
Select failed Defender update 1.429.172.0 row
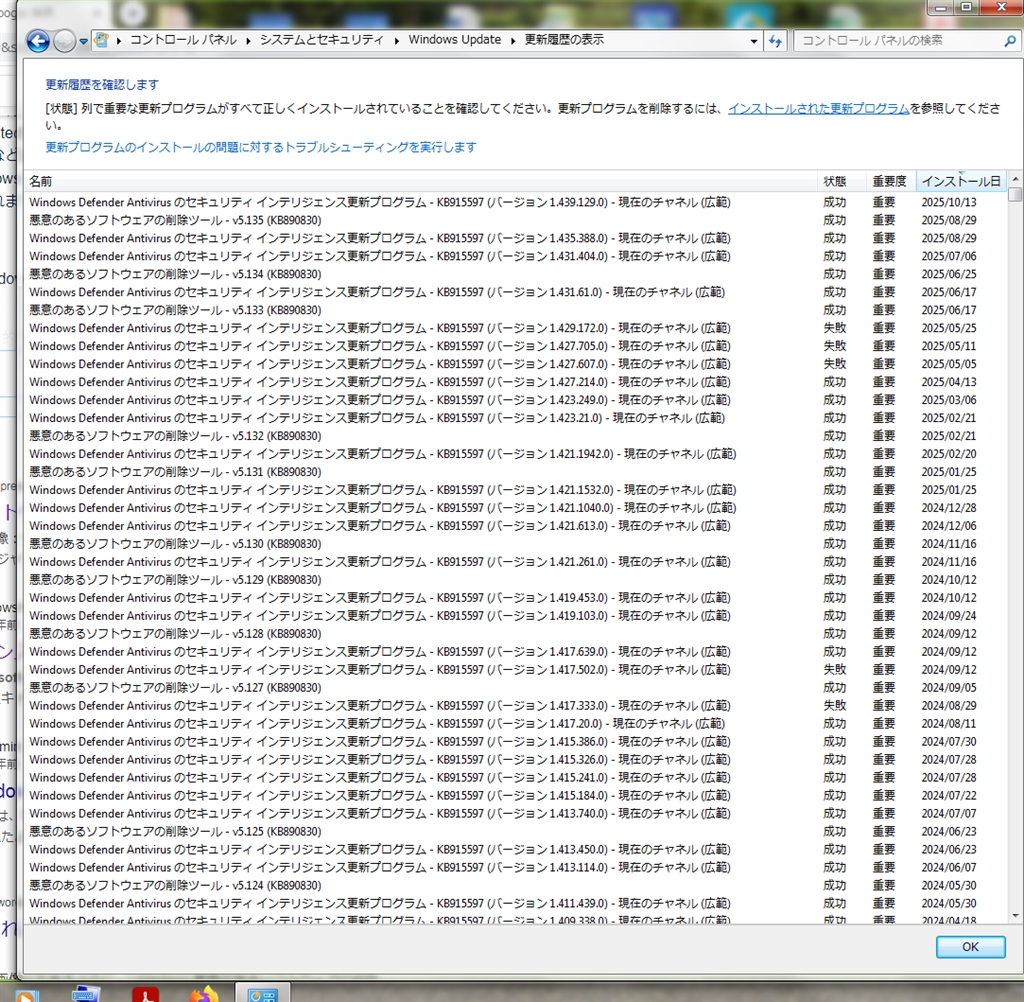click(516, 328)
